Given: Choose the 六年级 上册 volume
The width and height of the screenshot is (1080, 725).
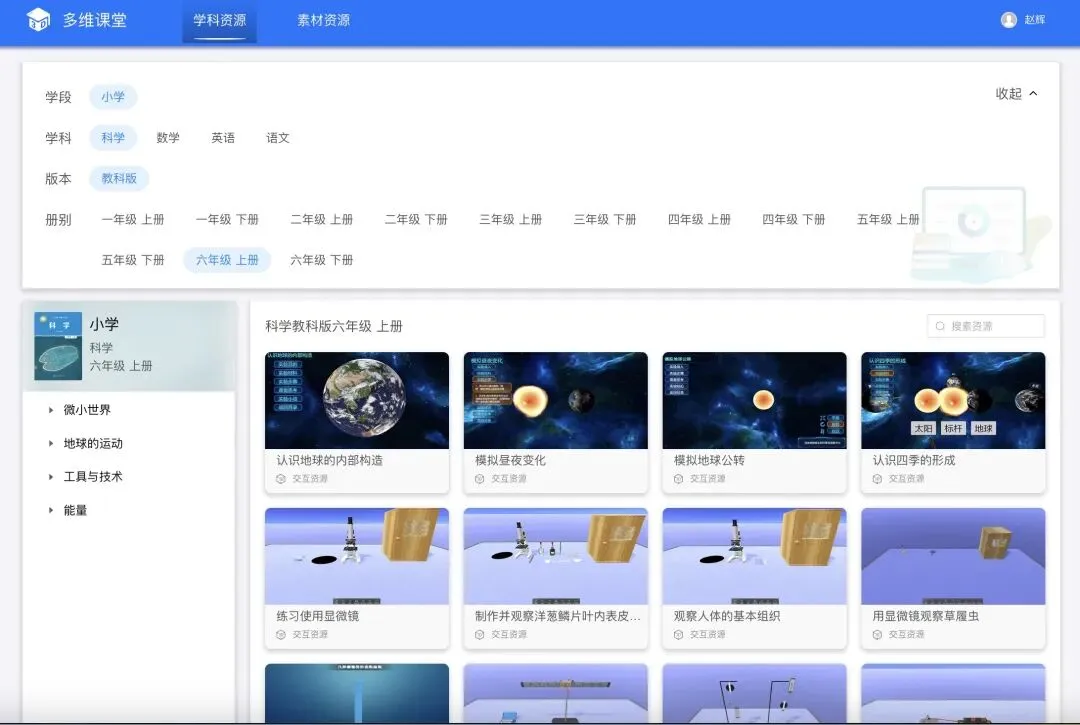Looking at the screenshot, I should (x=227, y=260).
